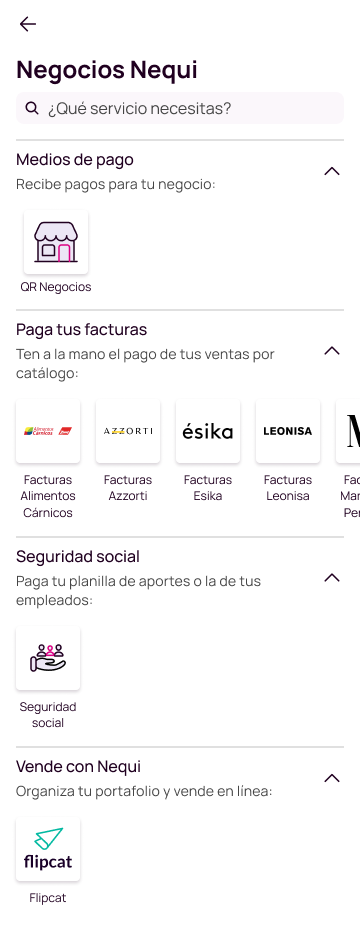Viewport: 360px width, 926px height.
Task: Focus the ¿Qué servicio necesitas? search field
Action: point(180,108)
